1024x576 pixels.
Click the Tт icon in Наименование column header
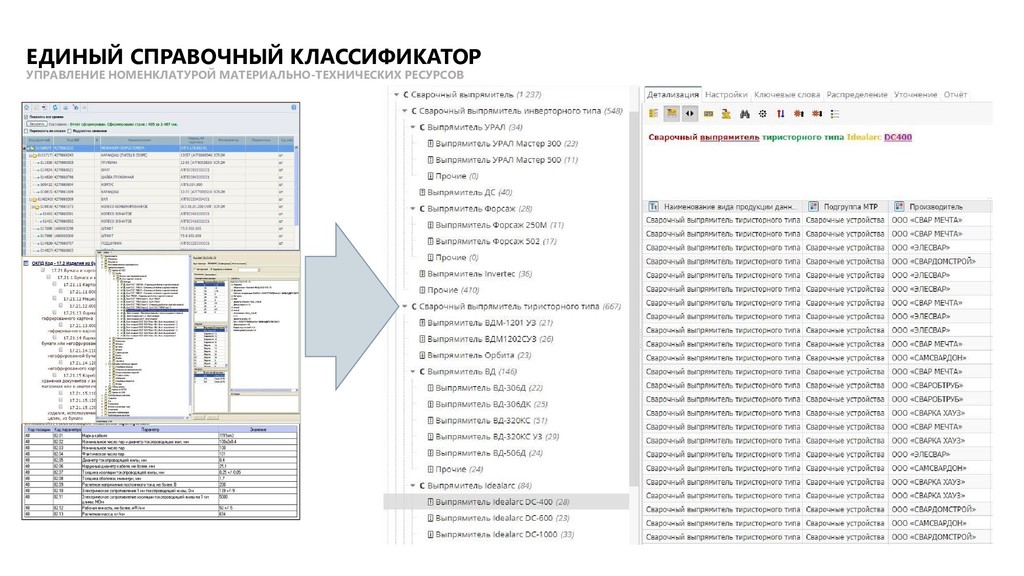(x=653, y=206)
